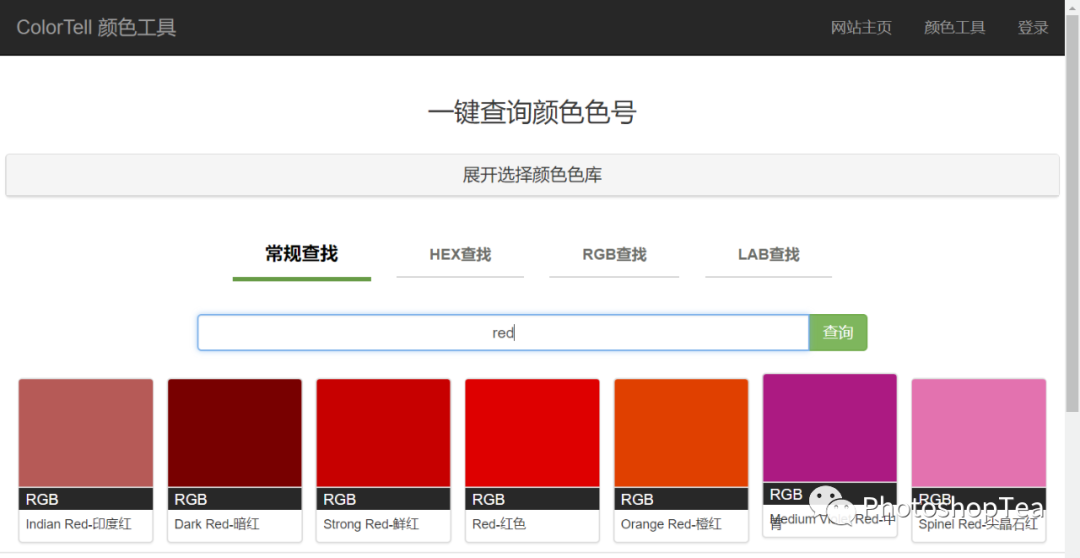
Task: Select the Orange Red color swatch
Action: tap(681, 433)
